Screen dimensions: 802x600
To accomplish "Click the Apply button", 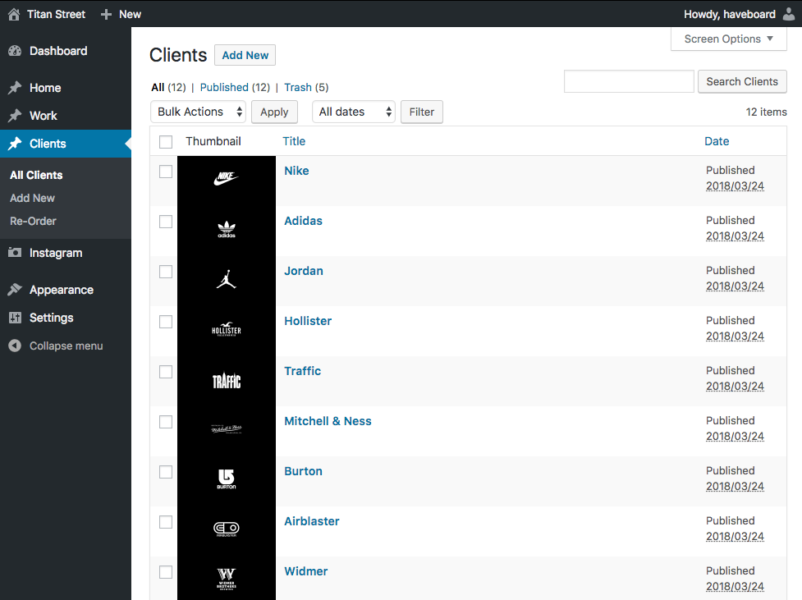I will tap(274, 112).
